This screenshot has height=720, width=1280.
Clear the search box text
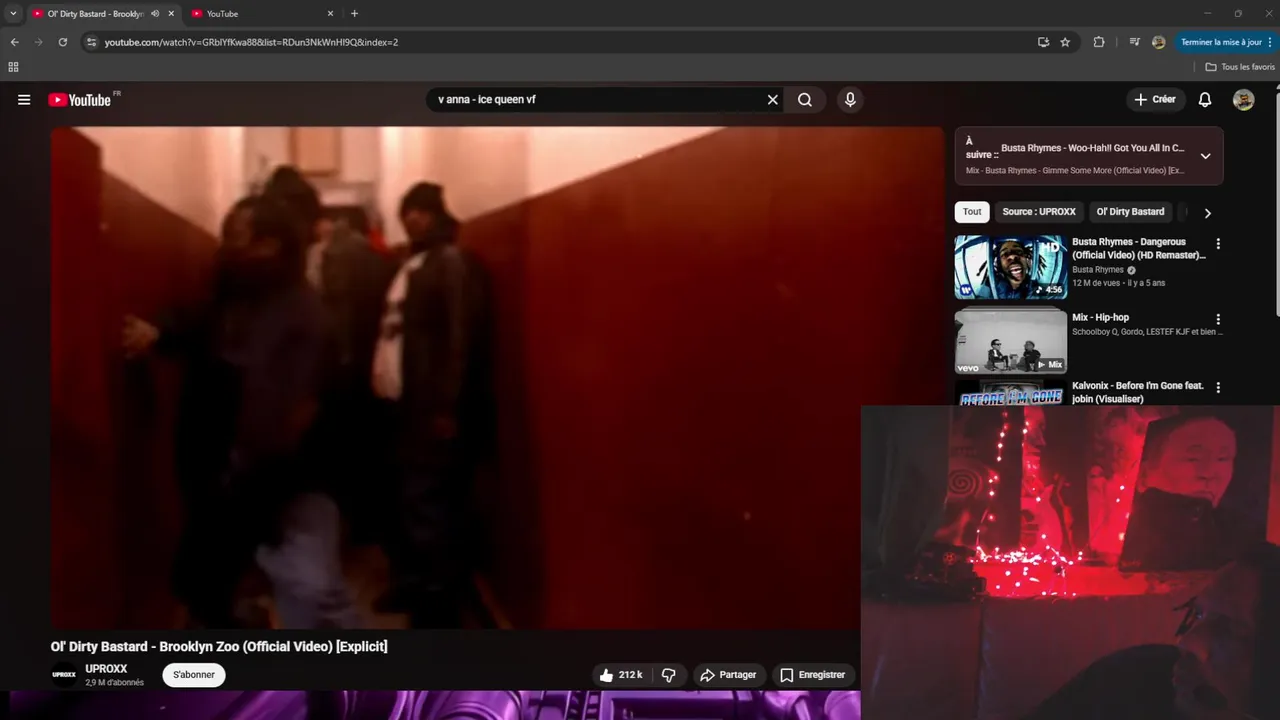pos(772,100)
